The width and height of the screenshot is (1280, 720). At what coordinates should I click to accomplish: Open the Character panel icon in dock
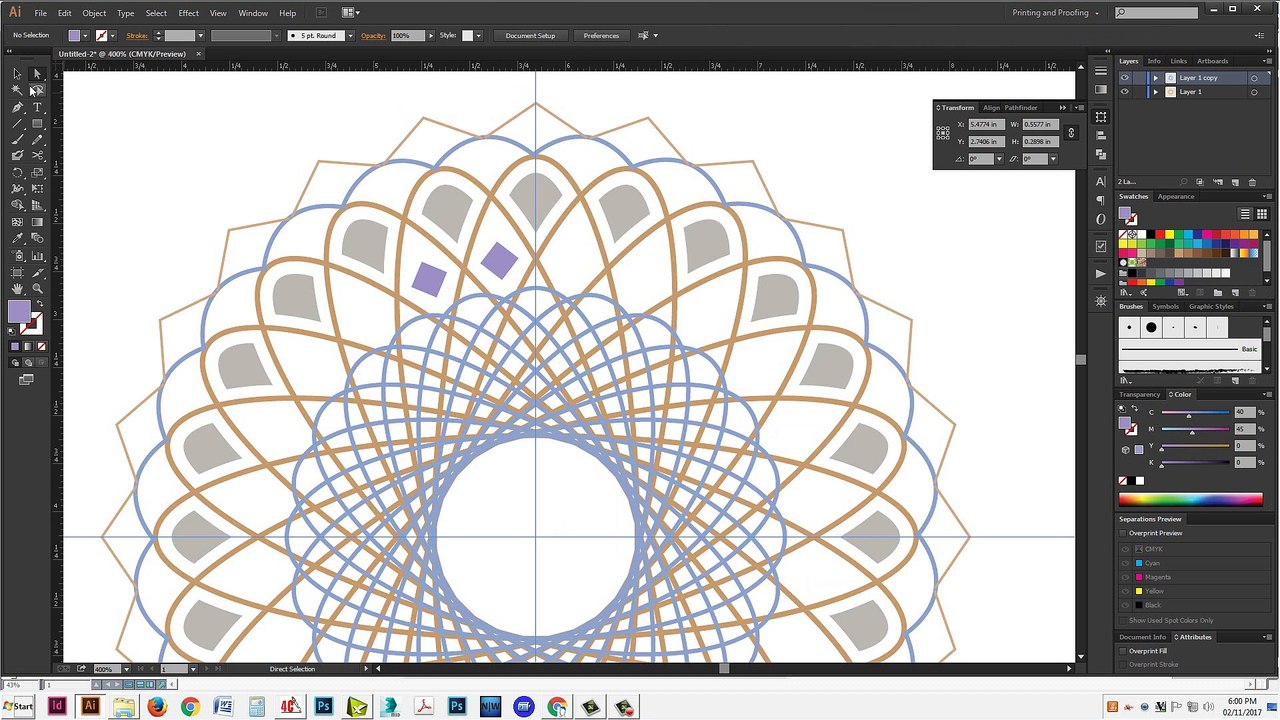click(1101, 182)
